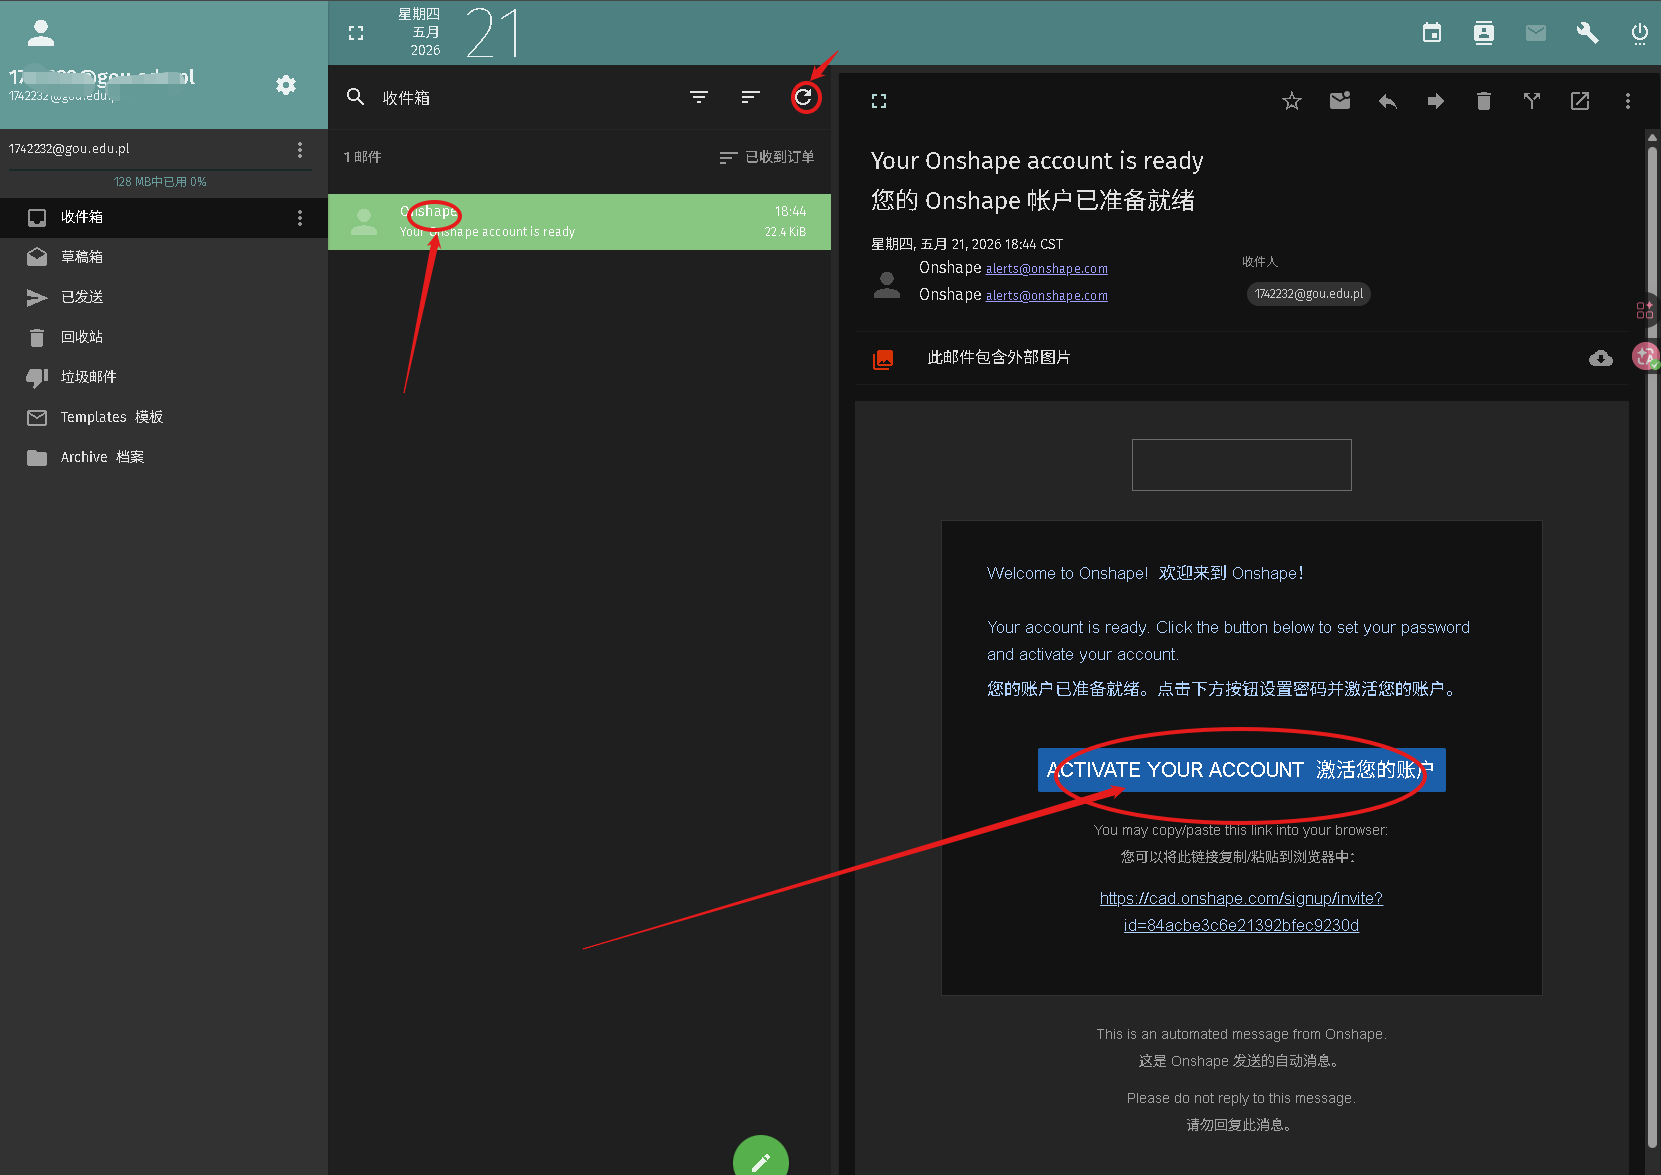Star the Onshape message
The image size is (1661, 1175).
tap(1292, 101)
